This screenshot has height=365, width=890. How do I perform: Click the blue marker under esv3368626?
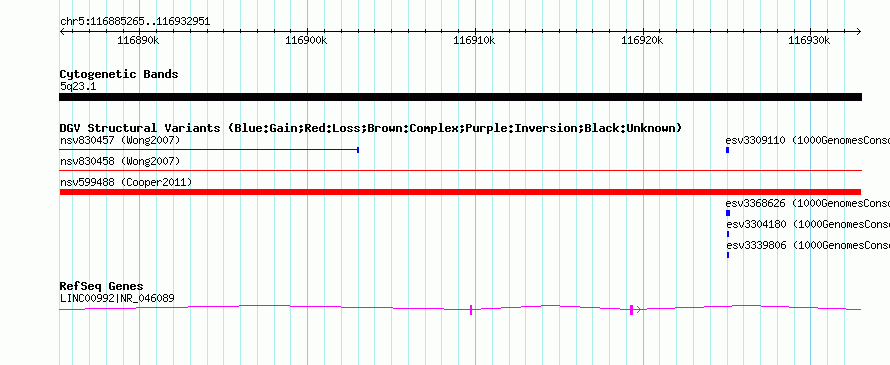click(728, 213)
